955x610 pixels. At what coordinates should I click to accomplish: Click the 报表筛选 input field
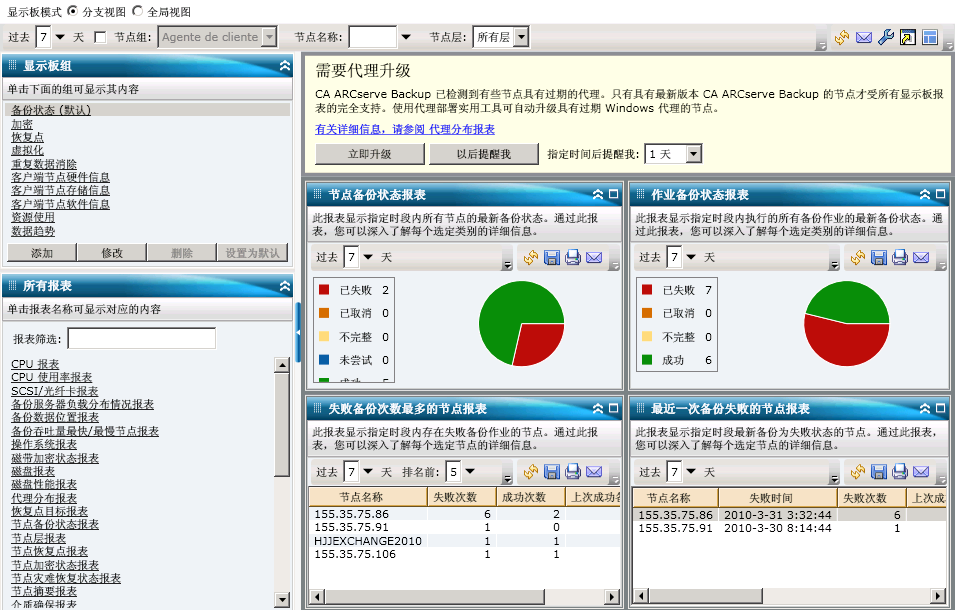tap(141, 338)
